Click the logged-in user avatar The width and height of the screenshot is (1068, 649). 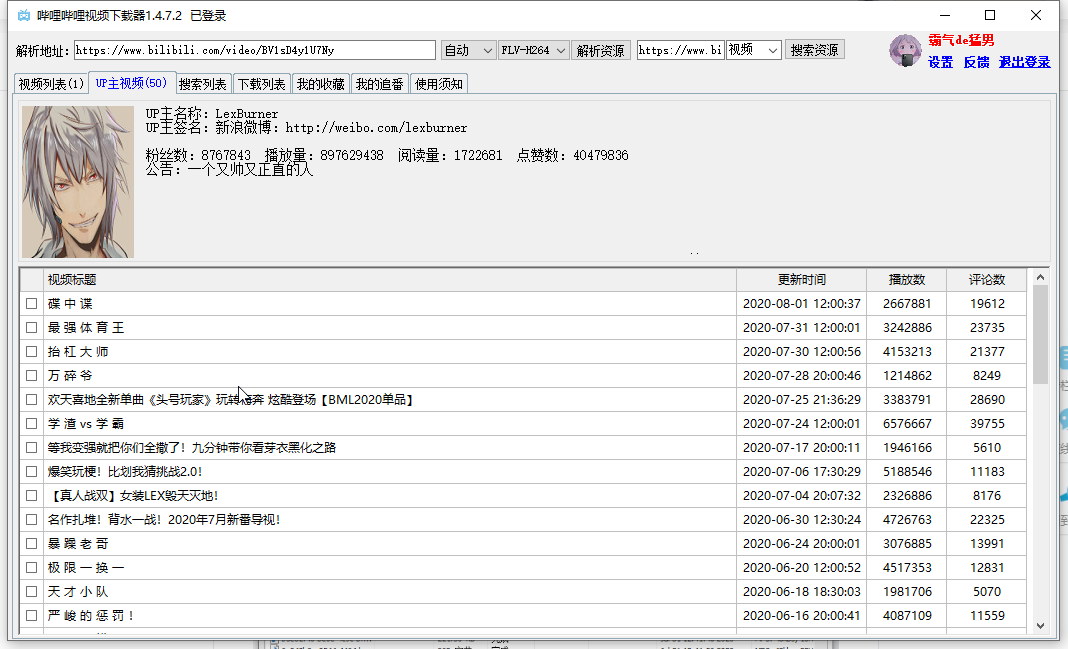905,50
